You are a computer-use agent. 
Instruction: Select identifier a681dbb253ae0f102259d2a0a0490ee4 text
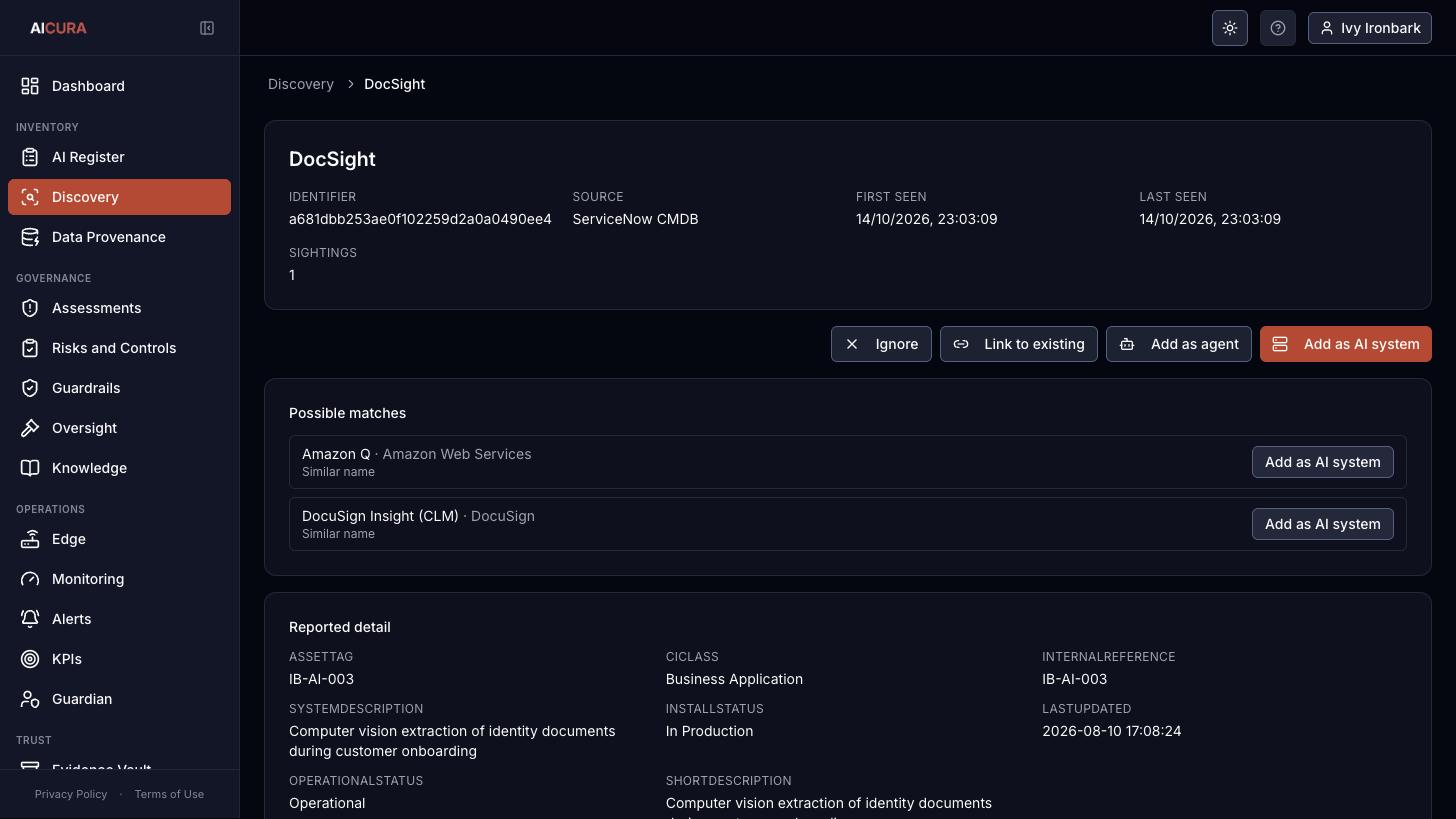[420, 219]
